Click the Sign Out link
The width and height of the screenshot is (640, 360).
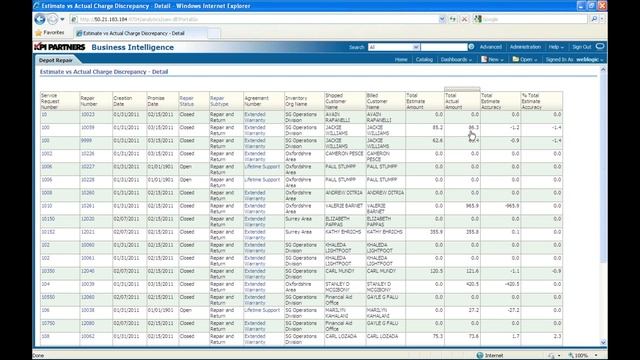(581, 47)
